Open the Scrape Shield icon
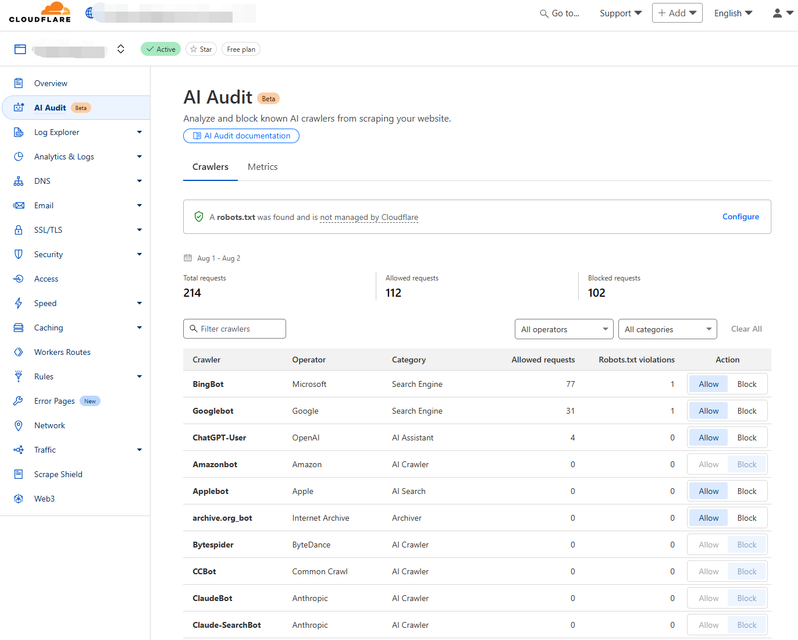Viewport: 798px width, 640px height. (19, 474)
